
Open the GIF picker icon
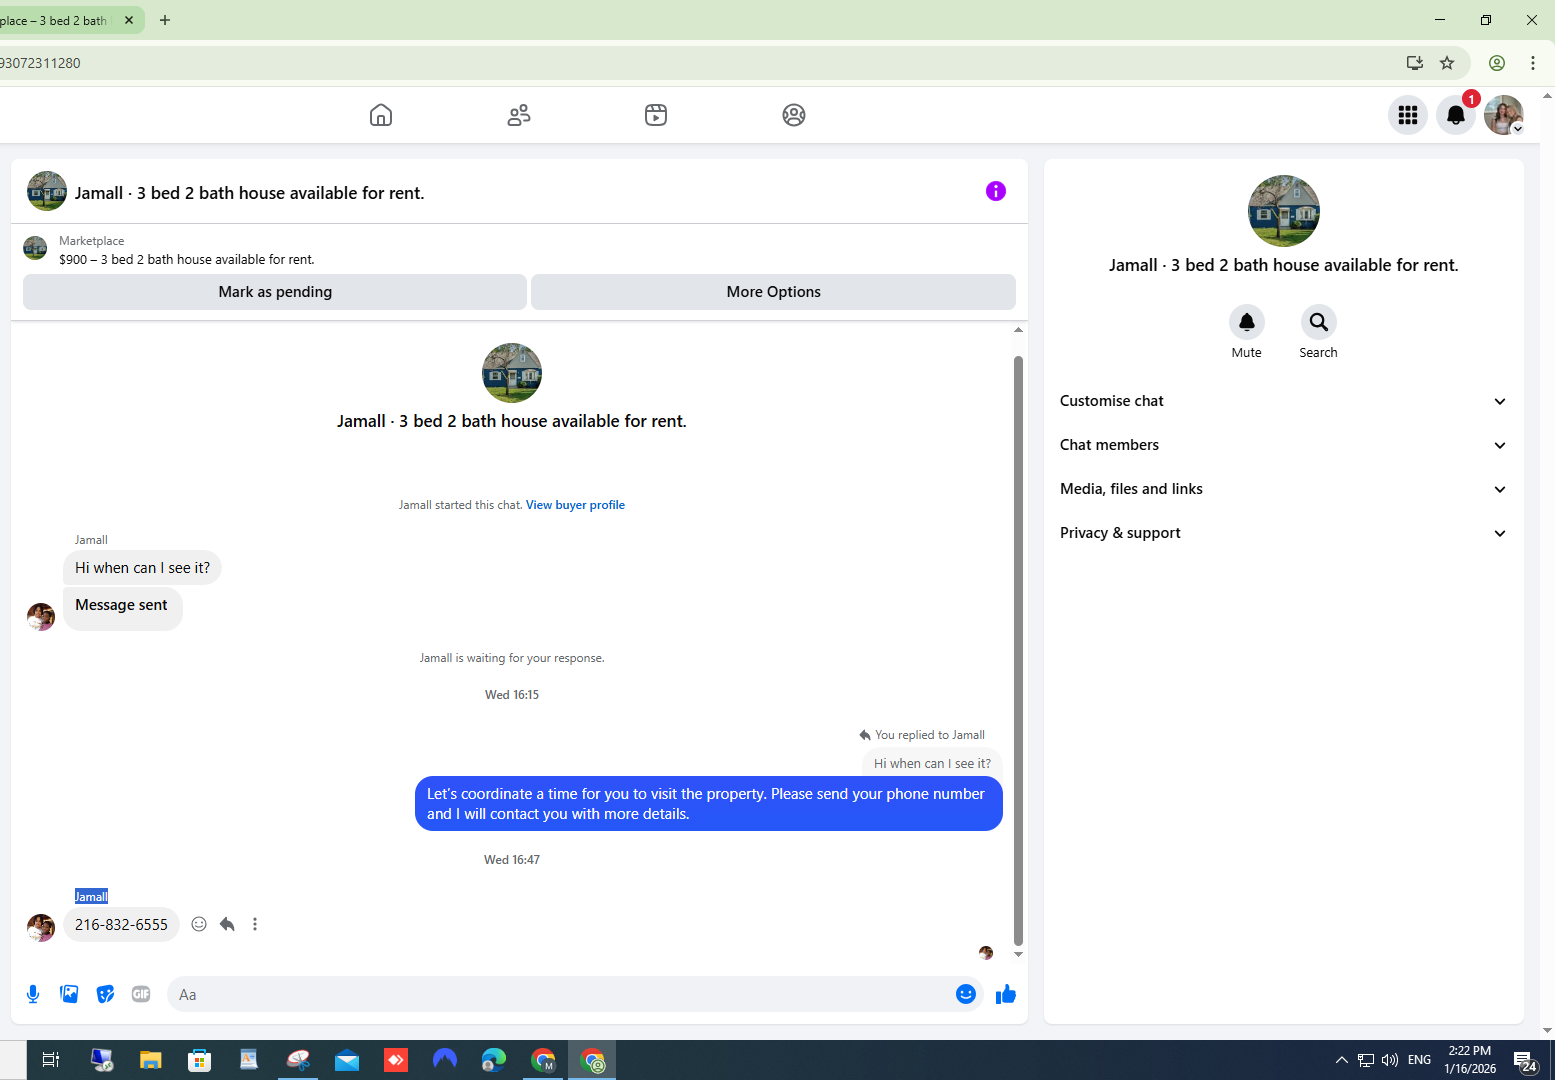click(141, 994)
